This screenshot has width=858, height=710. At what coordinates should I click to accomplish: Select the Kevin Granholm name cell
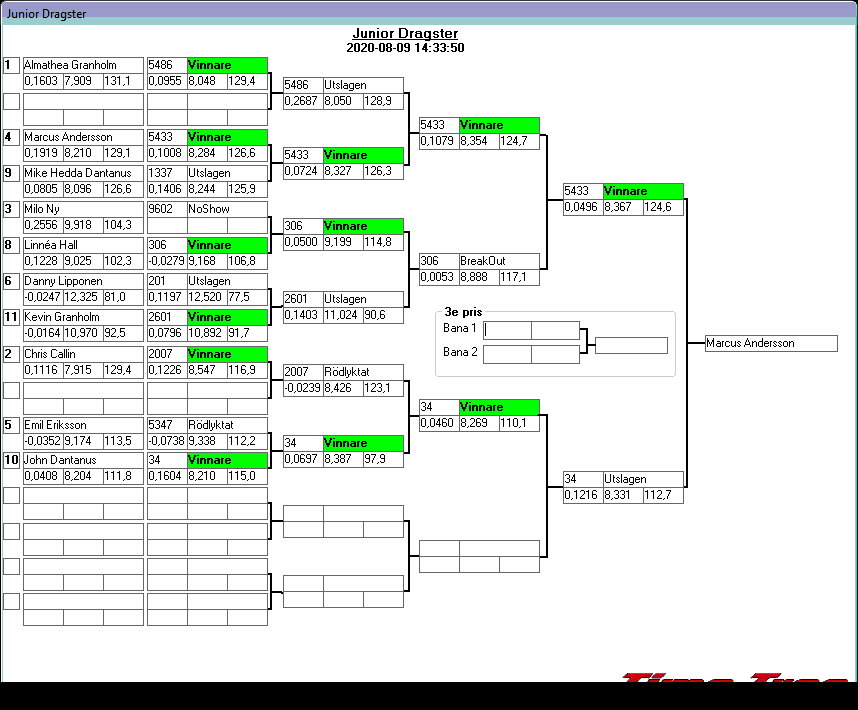click(83, 317)
